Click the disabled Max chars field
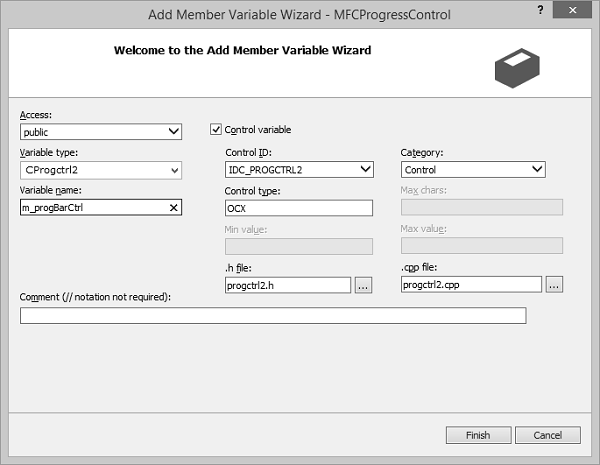The width and height of the screenshot is (600, 465). 482,207
